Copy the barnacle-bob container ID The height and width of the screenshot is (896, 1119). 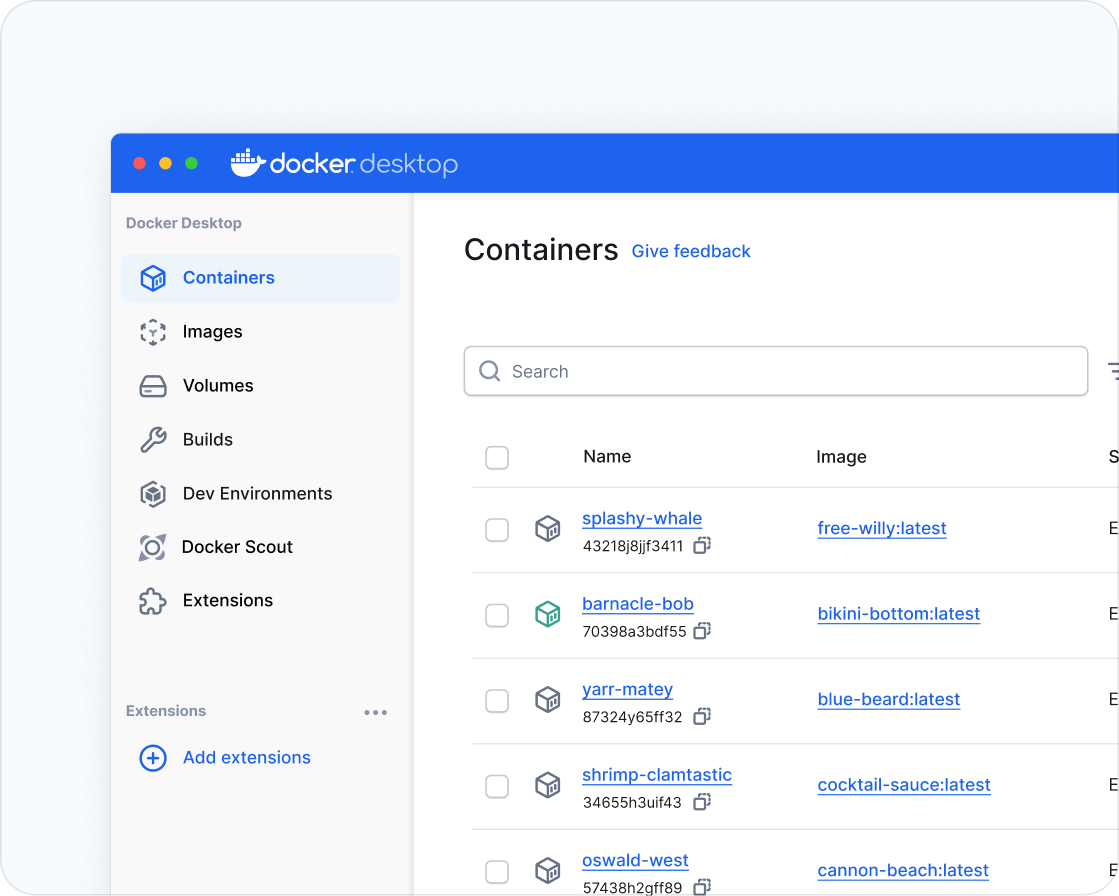[702, 631]
